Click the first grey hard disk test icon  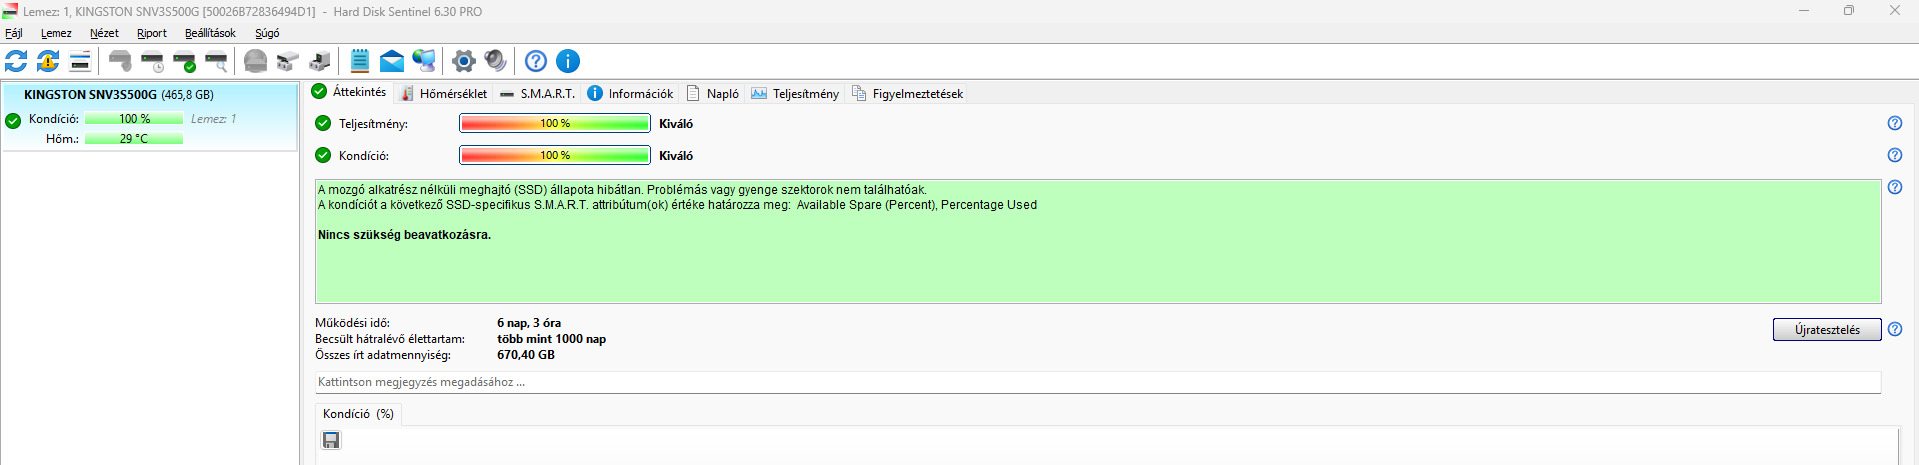[120, 61]
